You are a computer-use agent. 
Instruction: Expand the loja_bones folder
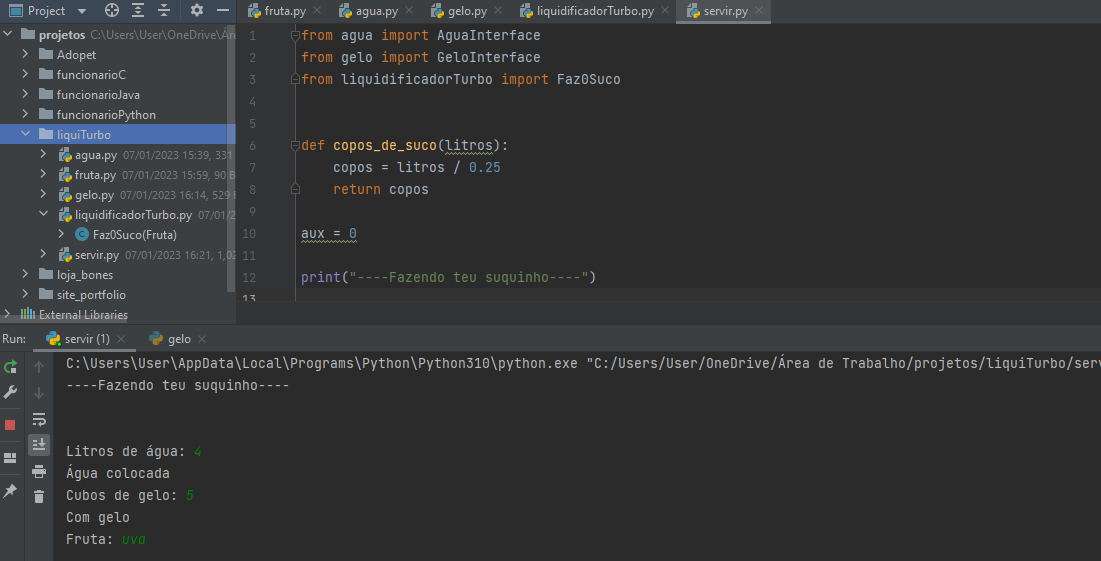click(x=26, y=275)
